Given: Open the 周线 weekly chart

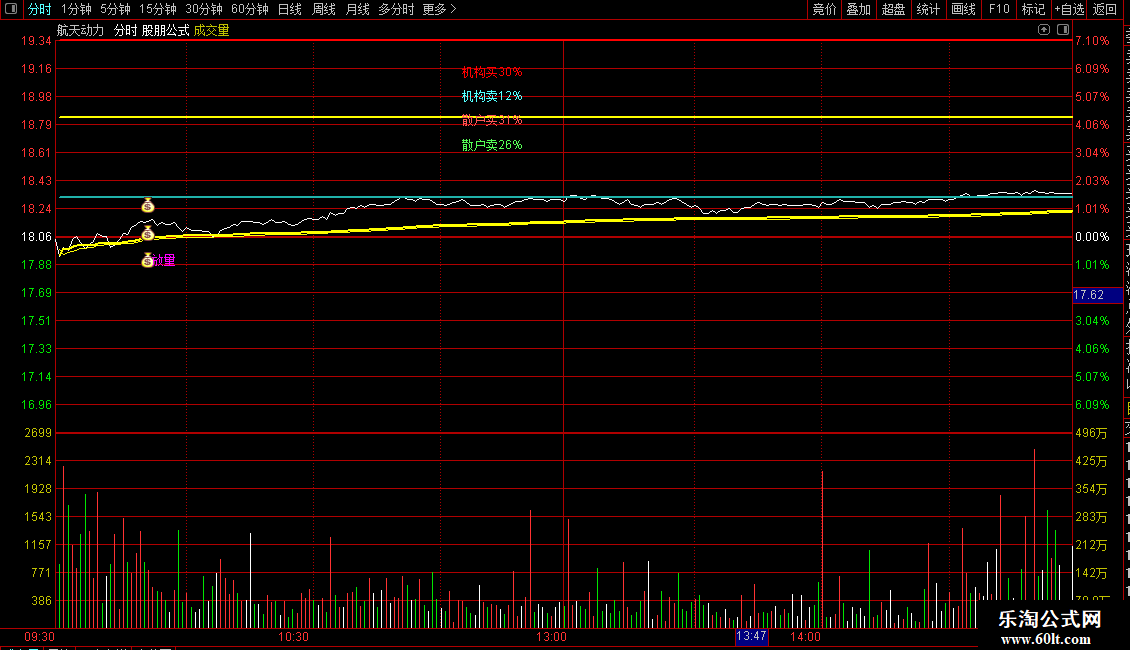Looking at the screenshot, I should point(324,9).
